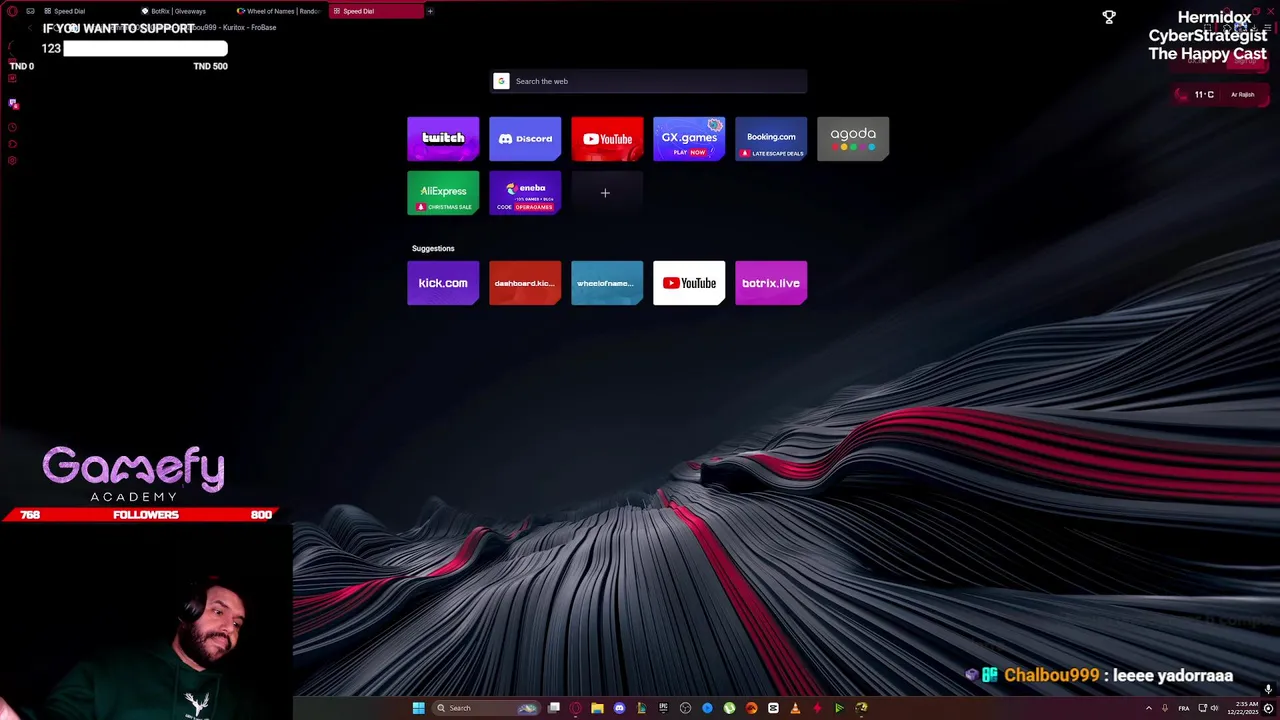
Task: Open the Eneba speed dial tile
Action: (525, 193)
